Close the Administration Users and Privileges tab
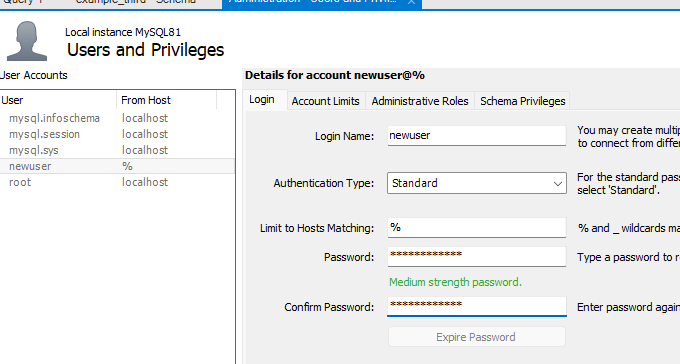680x364 pixels. (x=411, y=2)
